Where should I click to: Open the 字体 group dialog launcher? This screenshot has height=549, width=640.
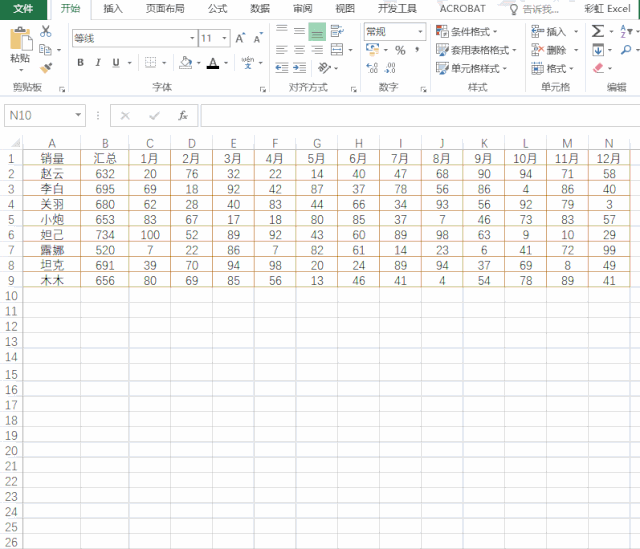click(x=263, y=89)
